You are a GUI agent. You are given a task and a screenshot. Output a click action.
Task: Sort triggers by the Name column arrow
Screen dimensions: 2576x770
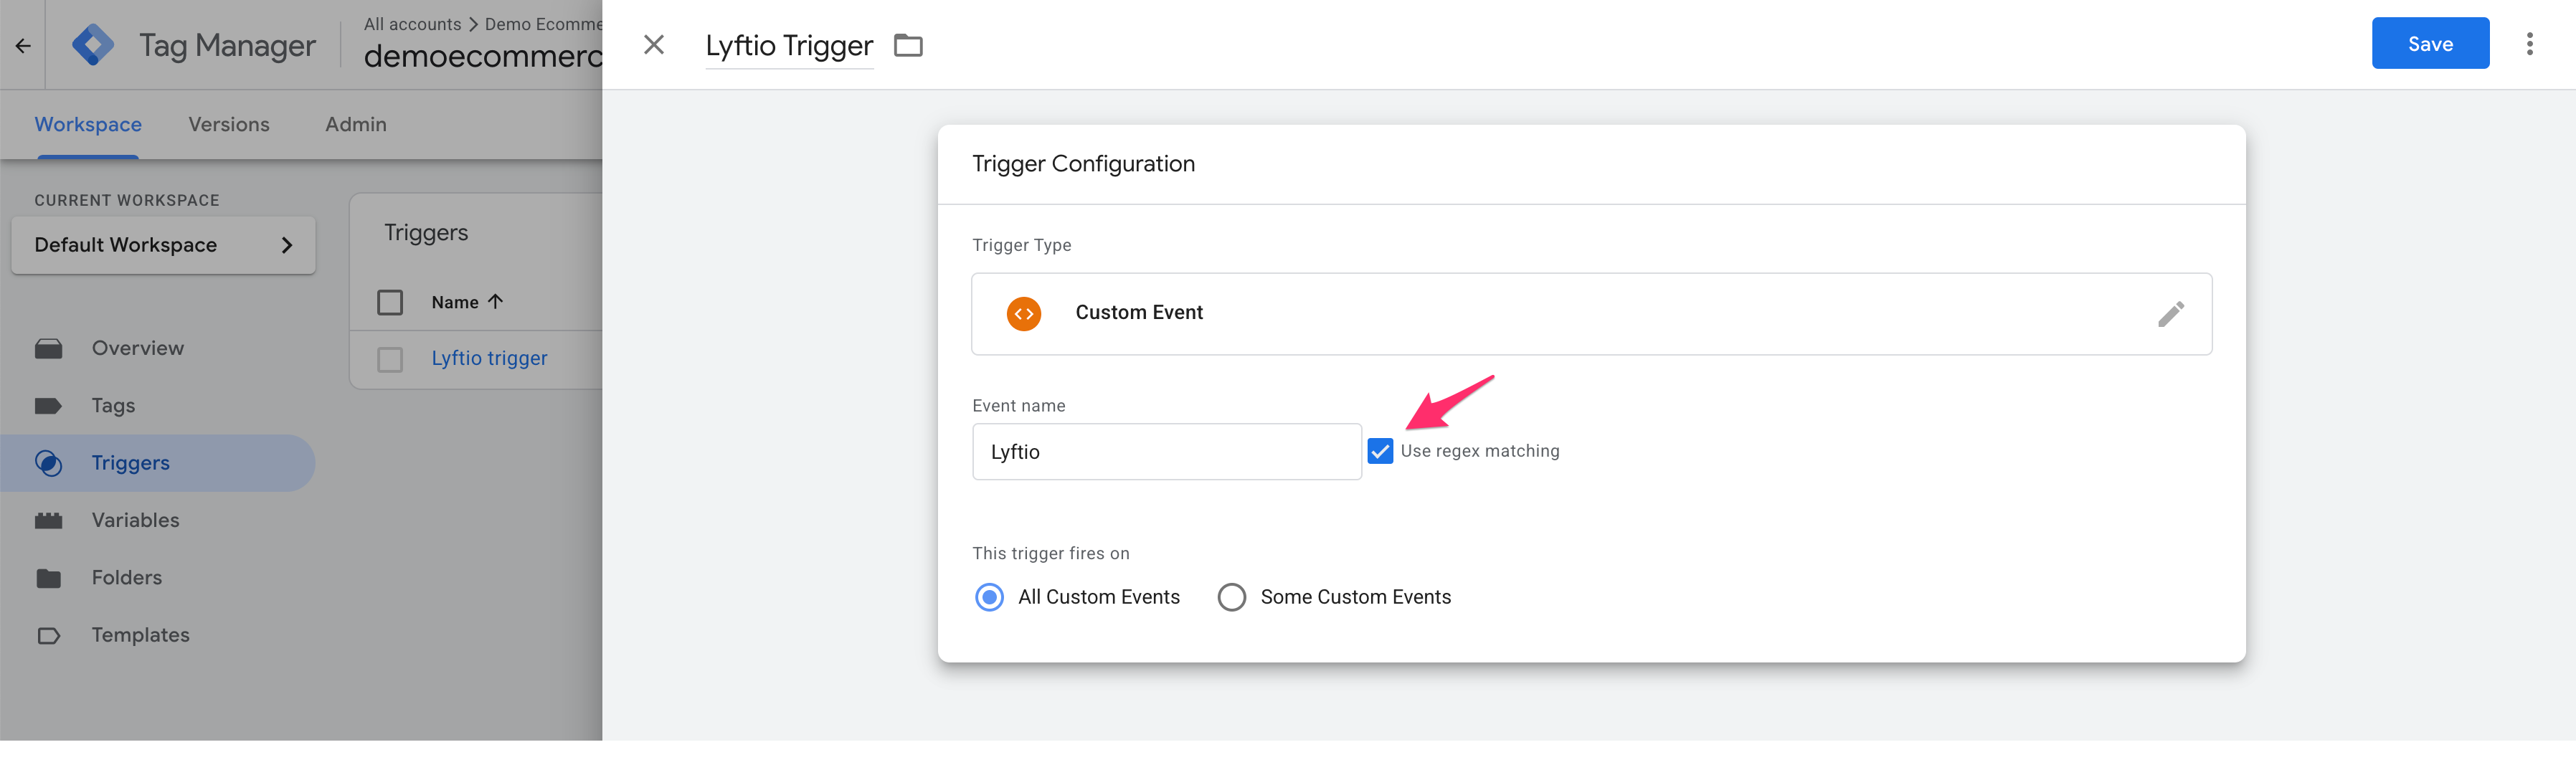(495, 302)
